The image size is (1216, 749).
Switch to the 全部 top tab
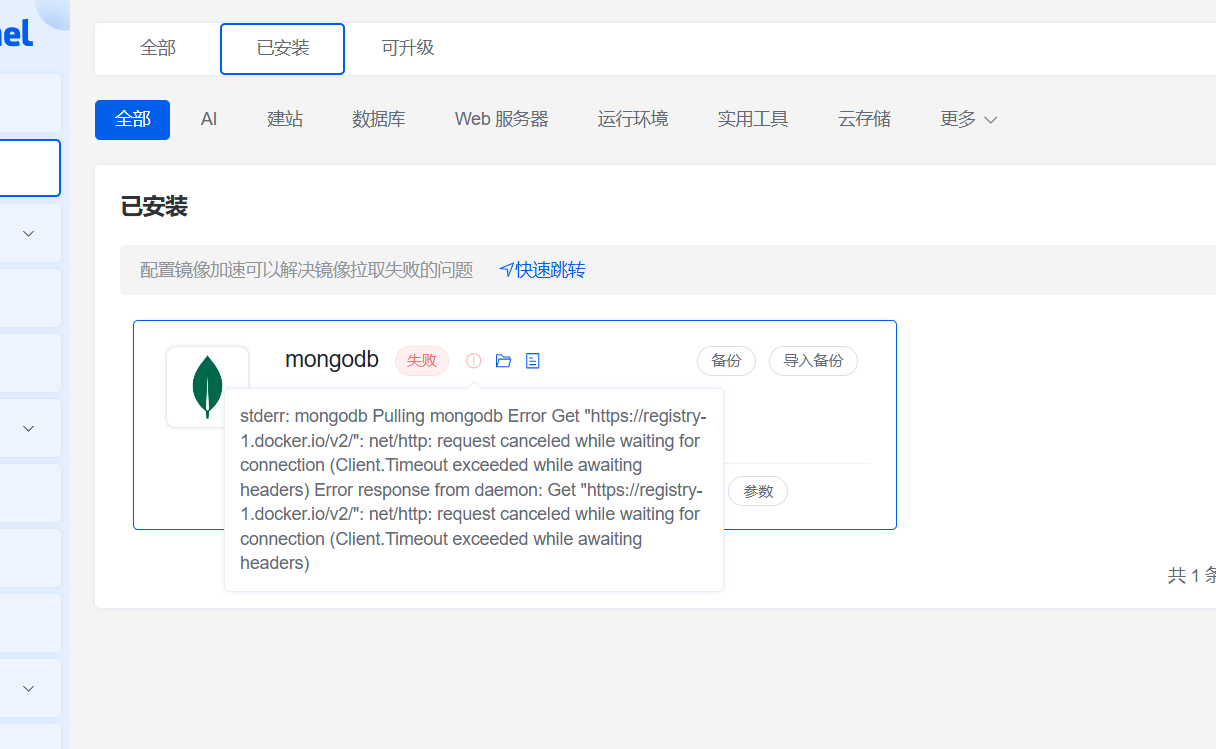[x=158, y=48]
